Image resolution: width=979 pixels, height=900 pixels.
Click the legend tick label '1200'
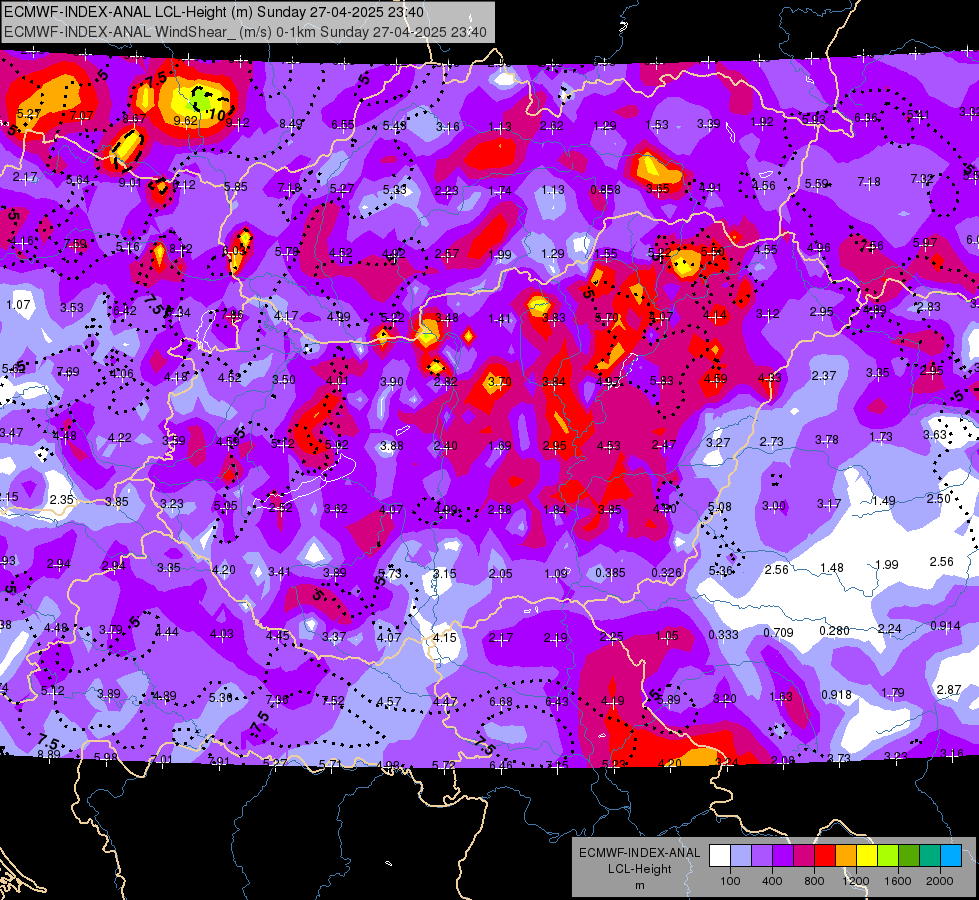(x=855, y=881)
